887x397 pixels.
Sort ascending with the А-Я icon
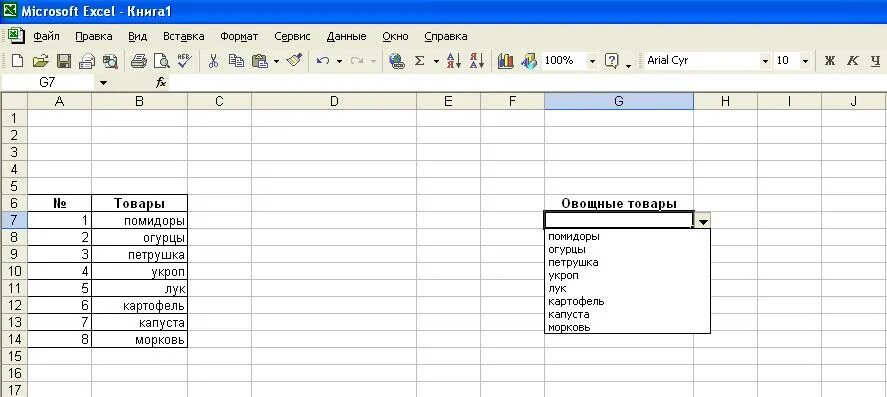point(454,61)
